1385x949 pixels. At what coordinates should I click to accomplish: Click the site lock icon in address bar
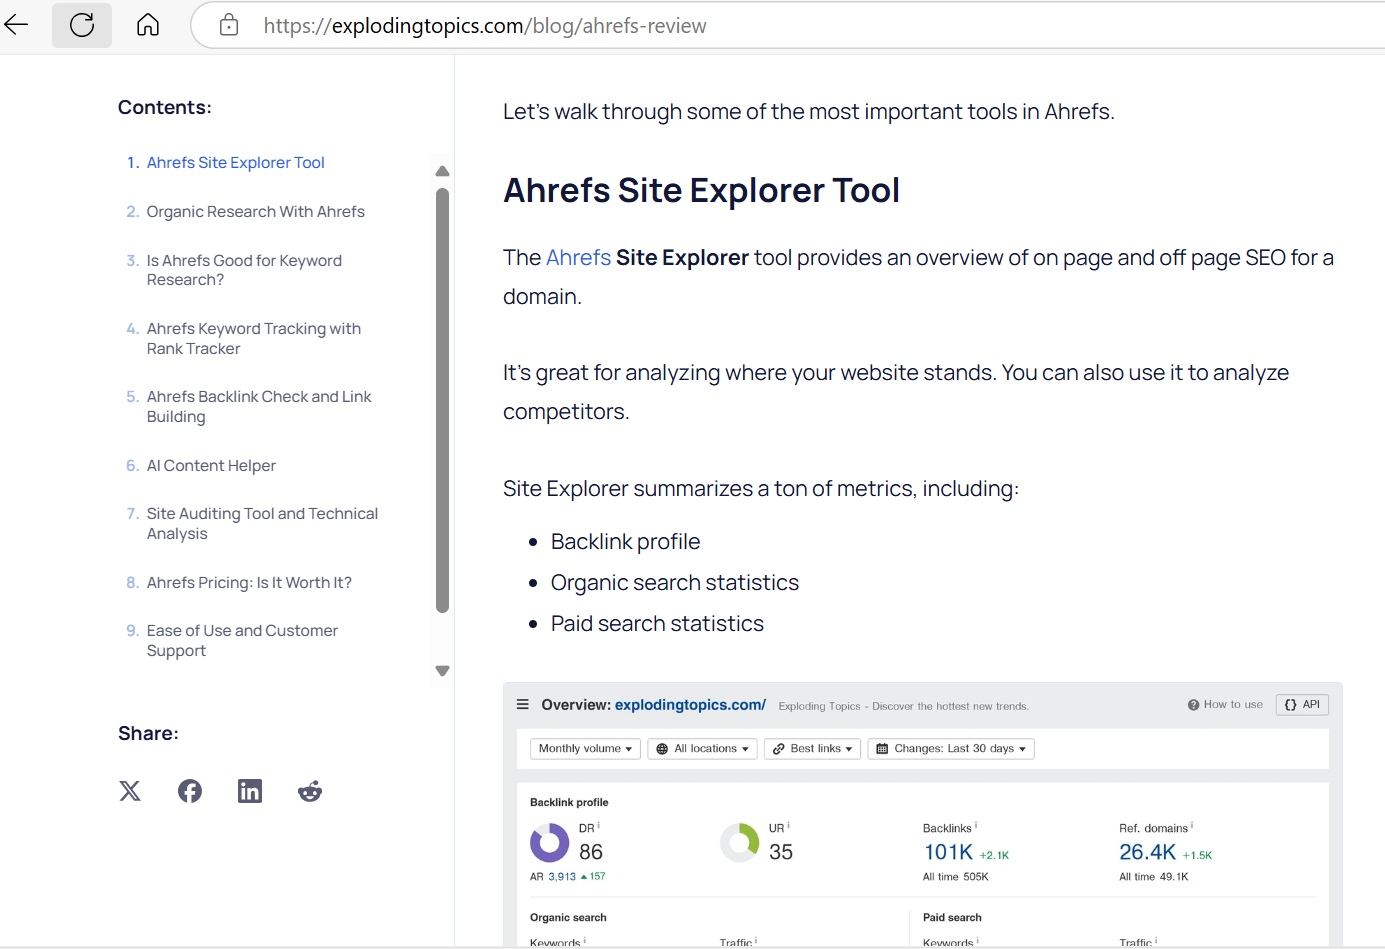point(229,25)
